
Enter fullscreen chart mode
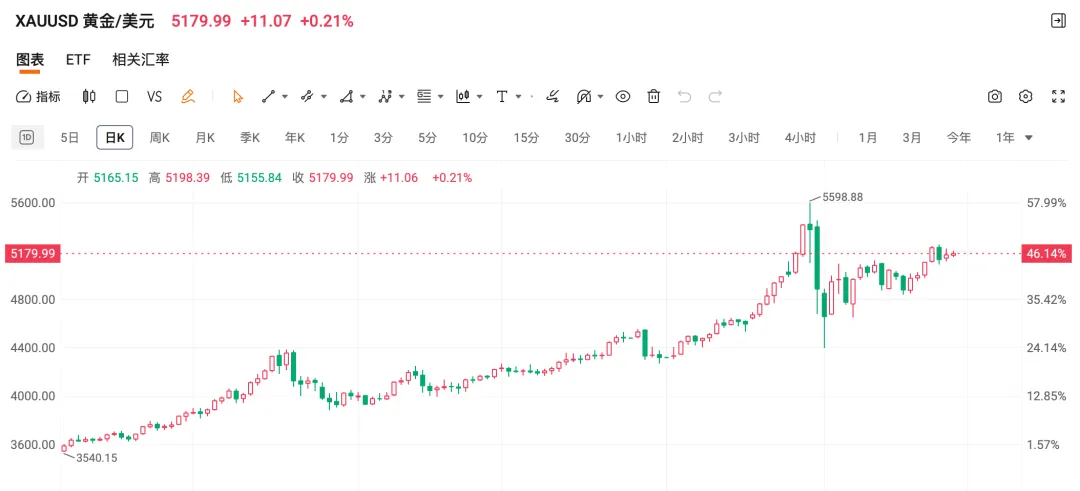coord(1058,97)
